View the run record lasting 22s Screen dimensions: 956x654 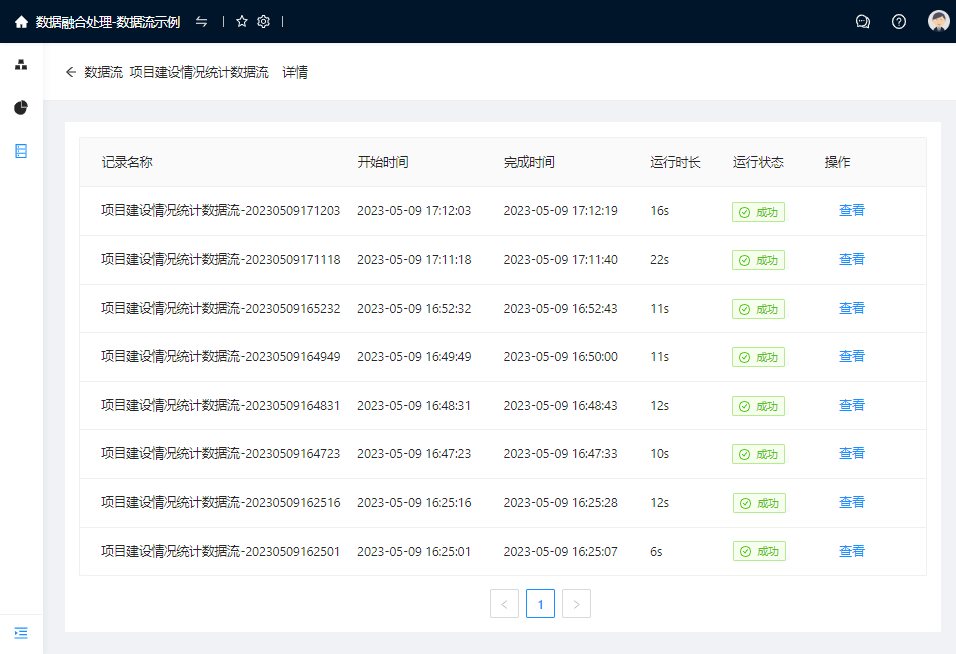(x=851, y=260)
